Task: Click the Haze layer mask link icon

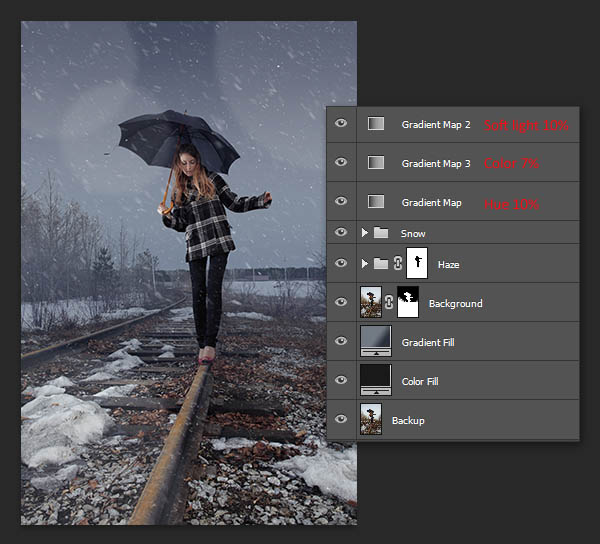Action: pos(397,264)
